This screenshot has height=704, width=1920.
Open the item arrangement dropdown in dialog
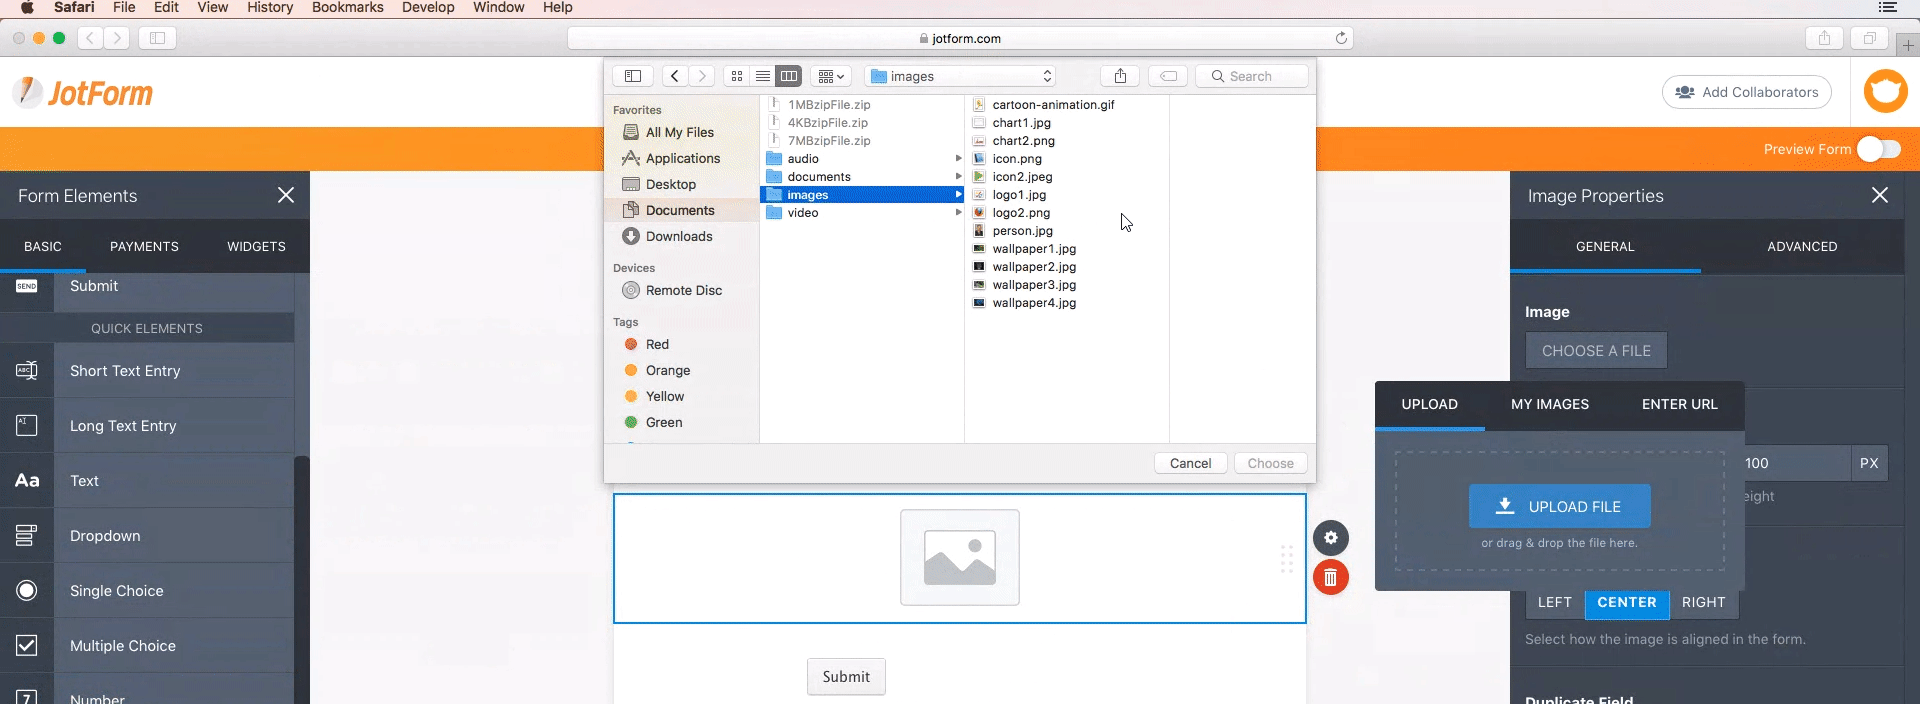tap(831, 76)
